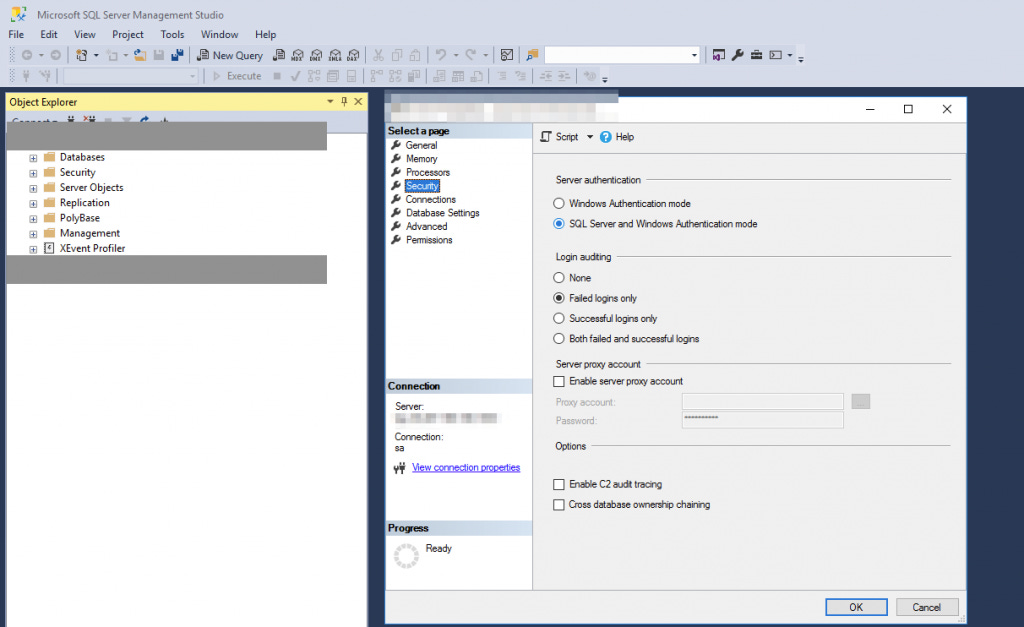This screenshot has width=1024, height=627.
Task: Toggle Cross database ownership chaining
Action: point(559,505)
